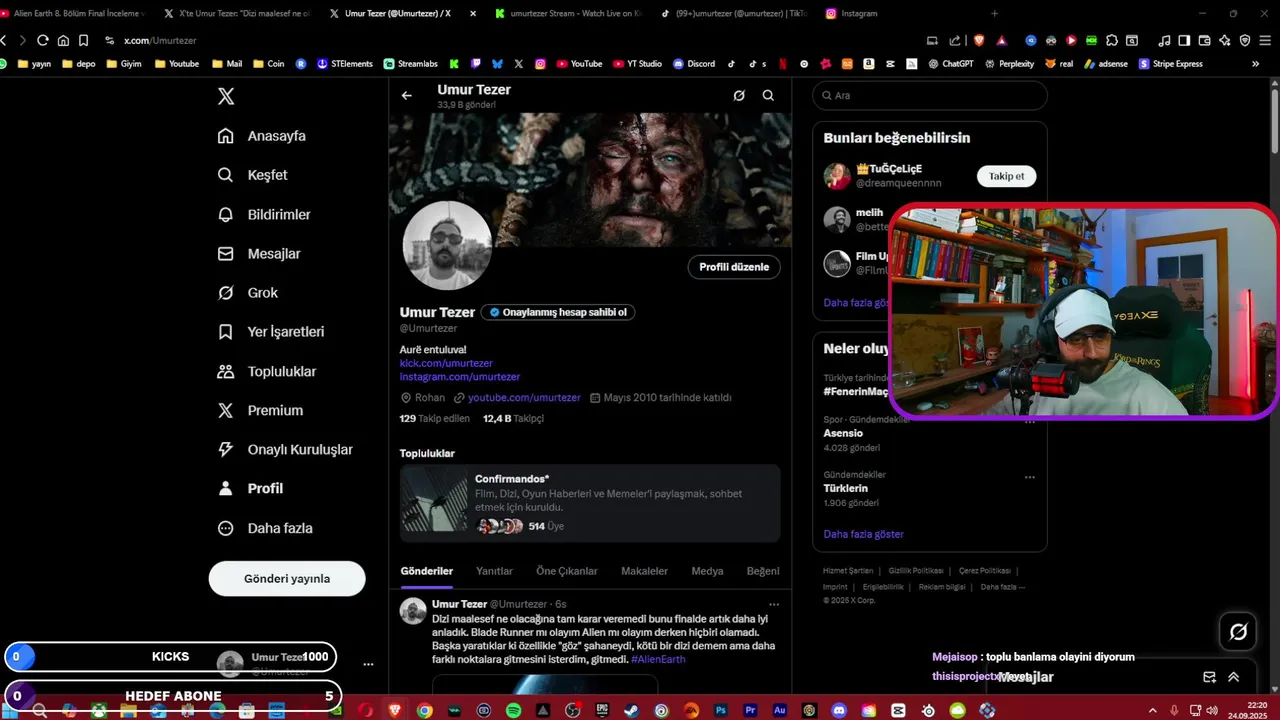Select the Gönderiler tab
Image resolution: width=1280 pixels, height=720 pixels.
[427, 571]
